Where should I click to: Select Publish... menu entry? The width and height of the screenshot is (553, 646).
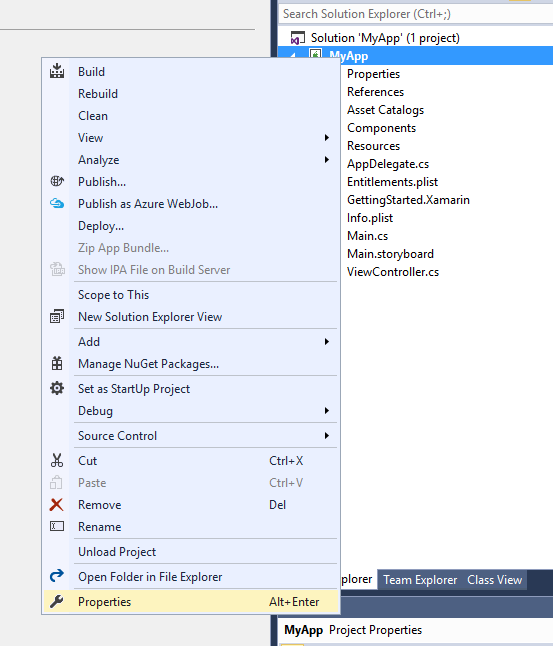click(191, 182)
